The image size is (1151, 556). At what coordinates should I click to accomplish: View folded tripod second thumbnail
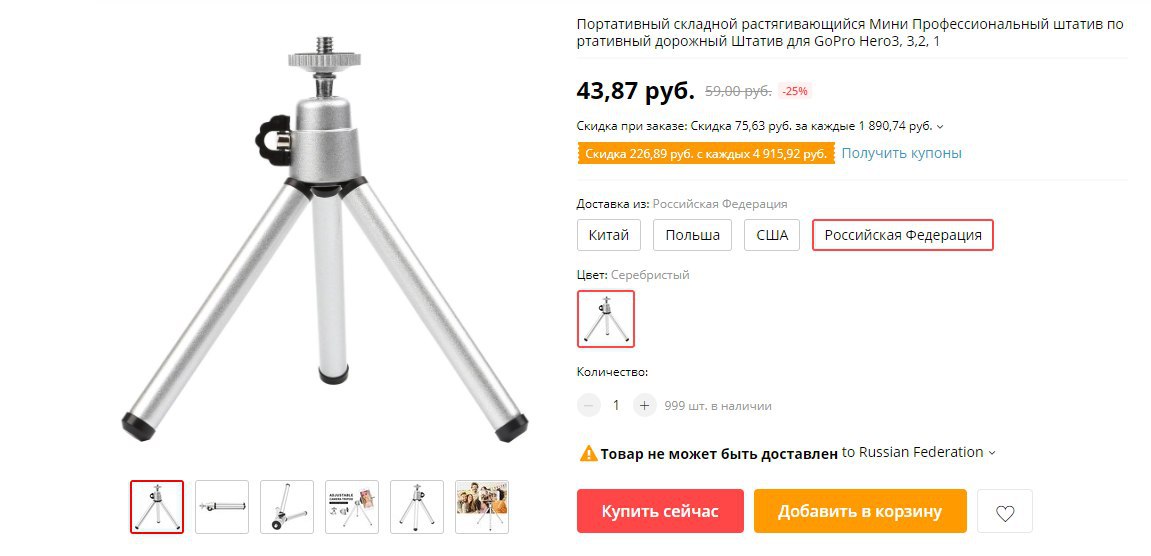tap(222, 507)
